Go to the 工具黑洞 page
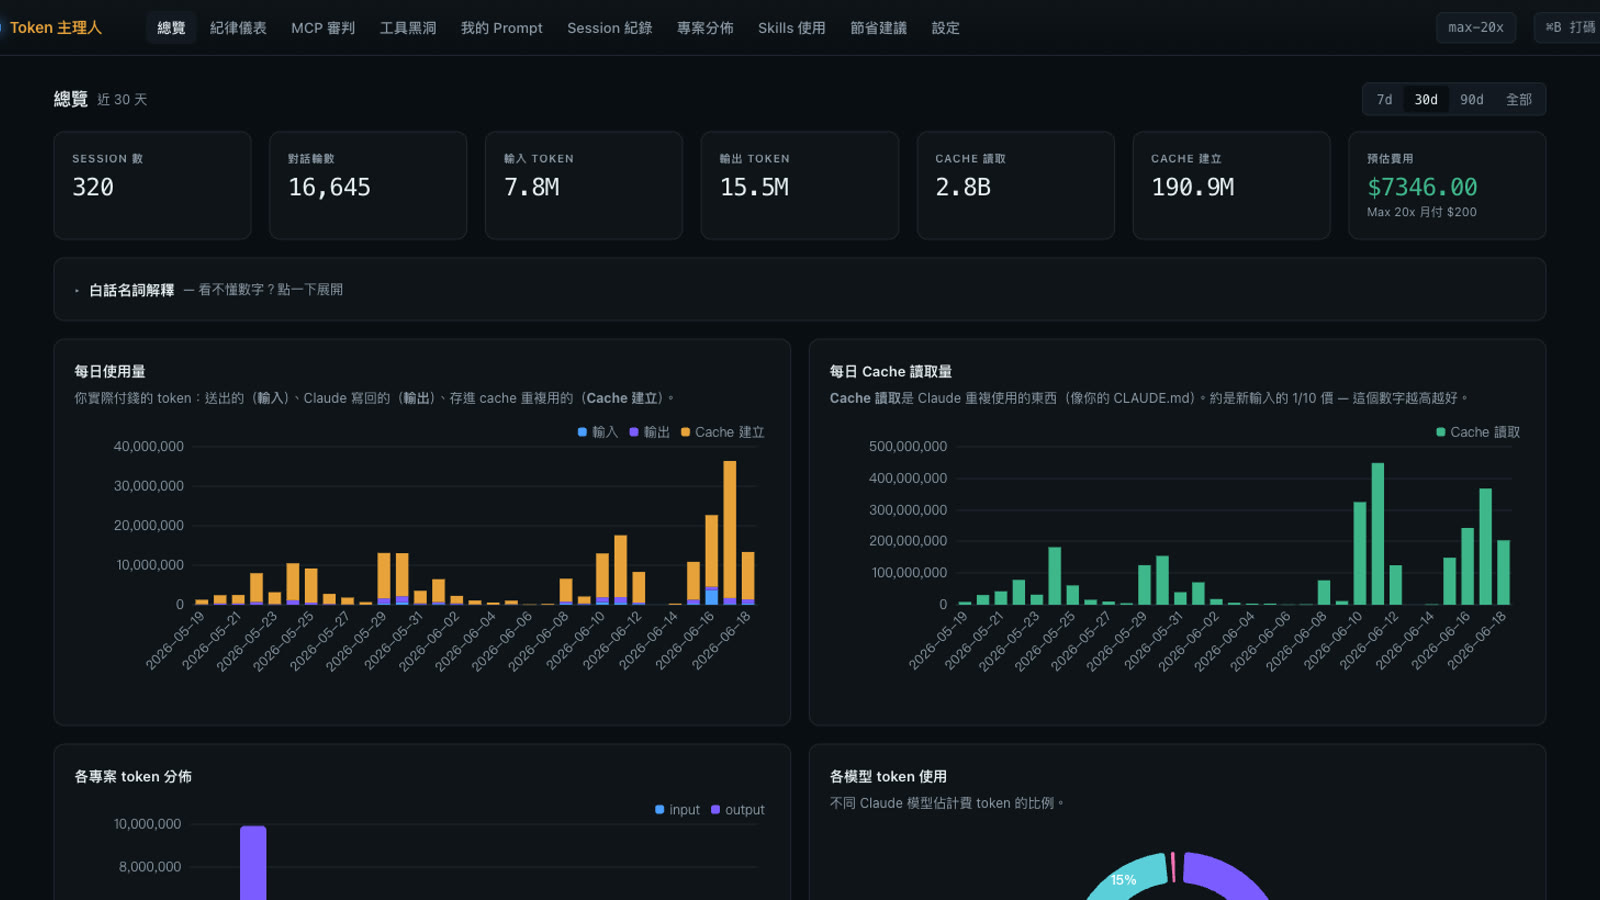The width and height of the screenshot is (1600, 900). (x=408, y=28)
